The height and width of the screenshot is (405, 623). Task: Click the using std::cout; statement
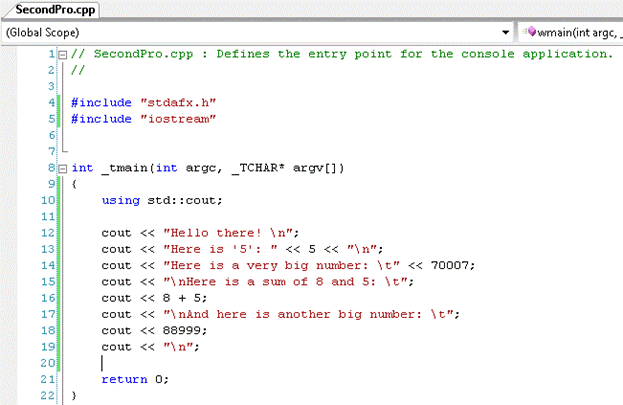tap(162, 200)
